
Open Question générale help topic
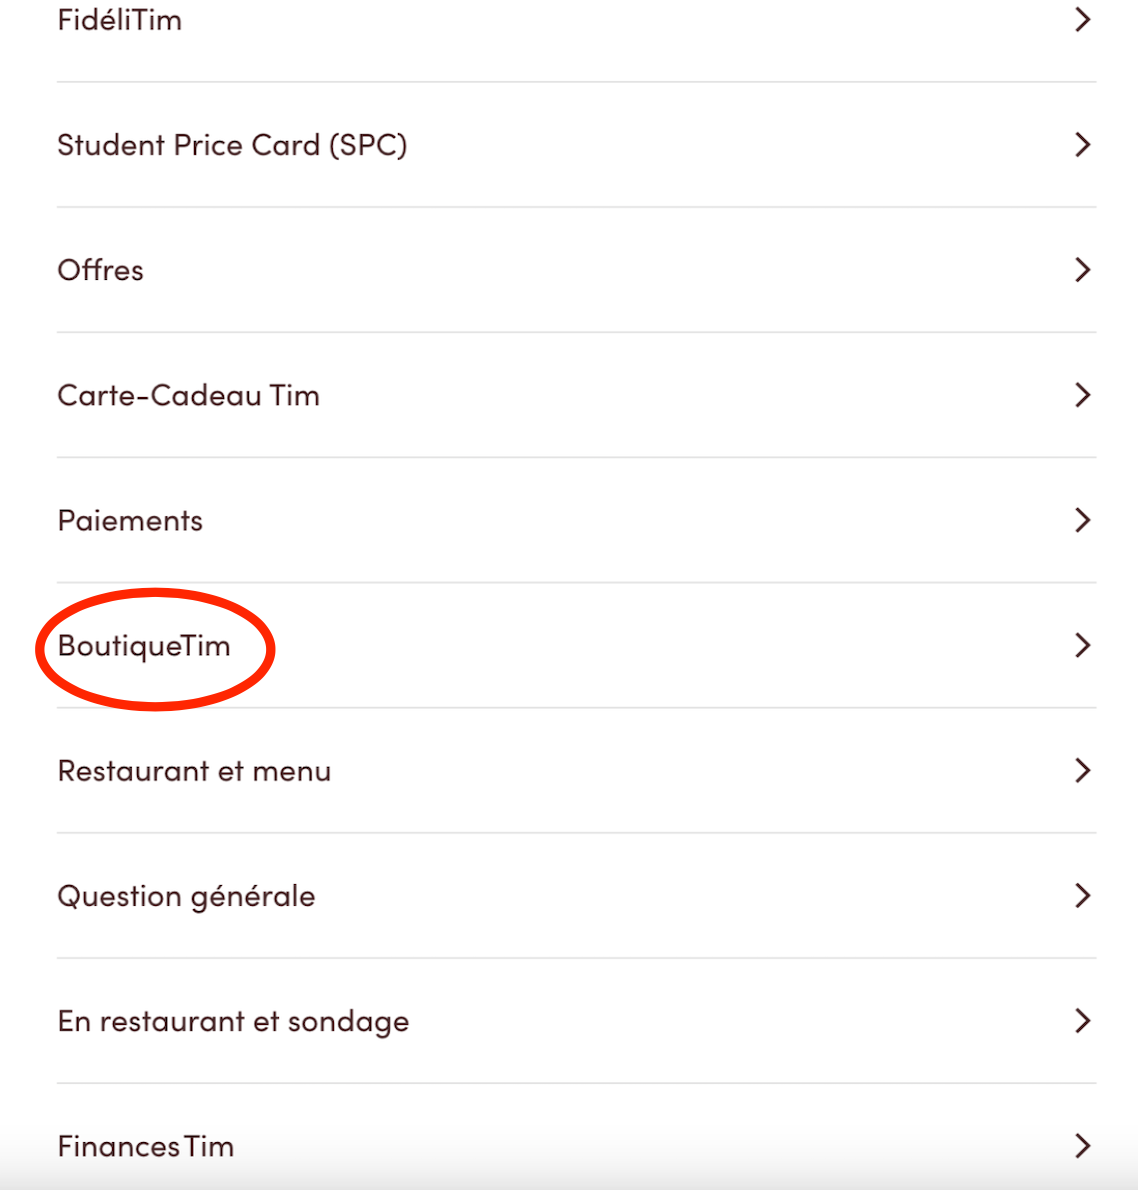coord(187,896)
